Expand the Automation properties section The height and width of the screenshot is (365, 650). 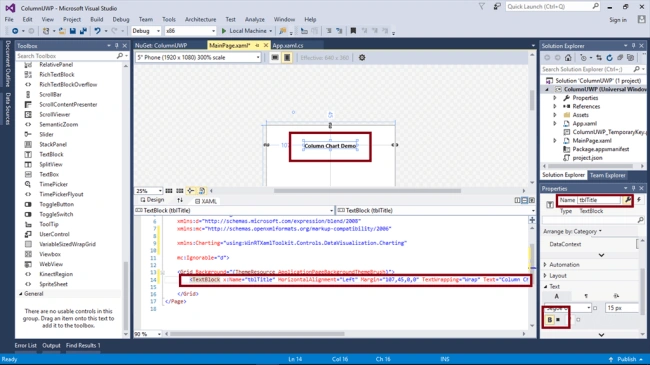tap(545, 265)
